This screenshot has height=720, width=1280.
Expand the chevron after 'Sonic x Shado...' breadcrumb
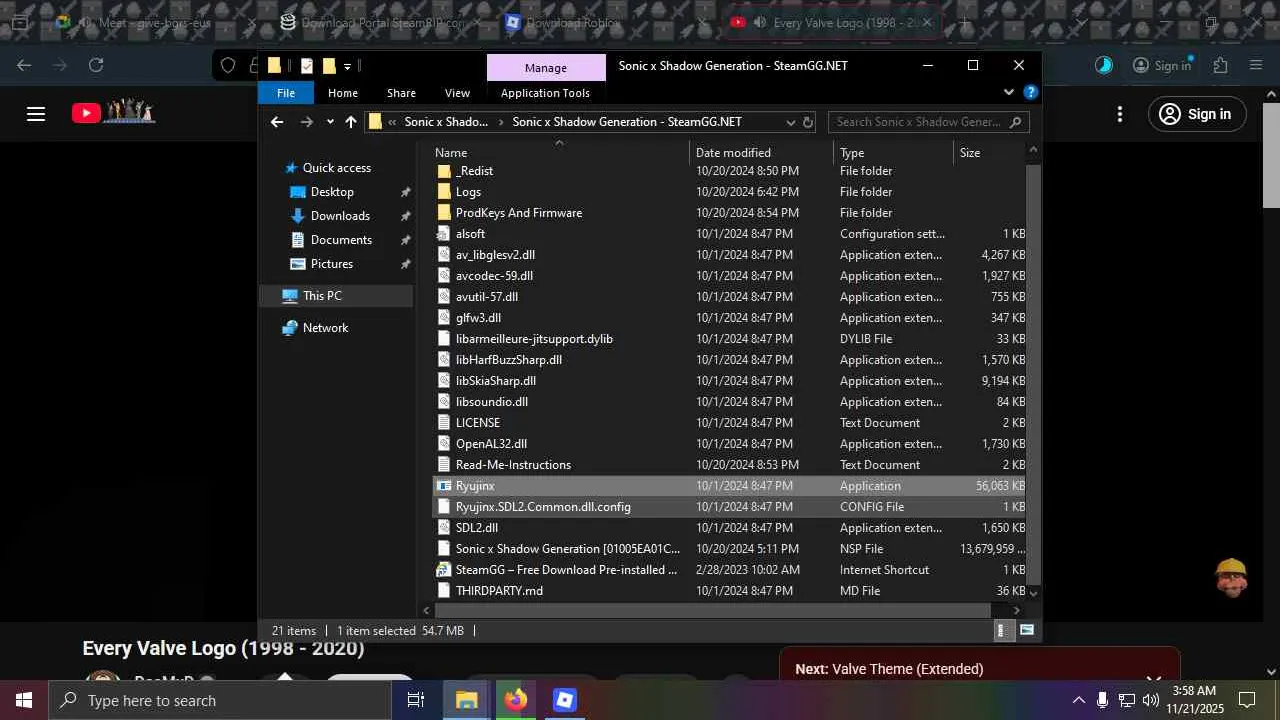500,122
